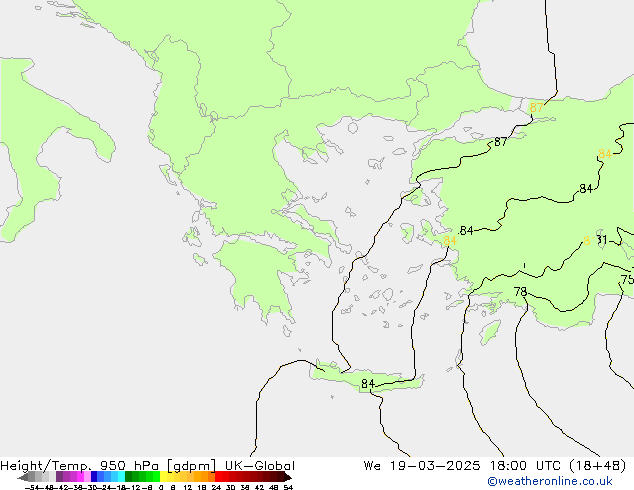The width and height of the screenshot is (634, 490).
Task: Click the black '87' contour label over Turkey
Action: 501,142
